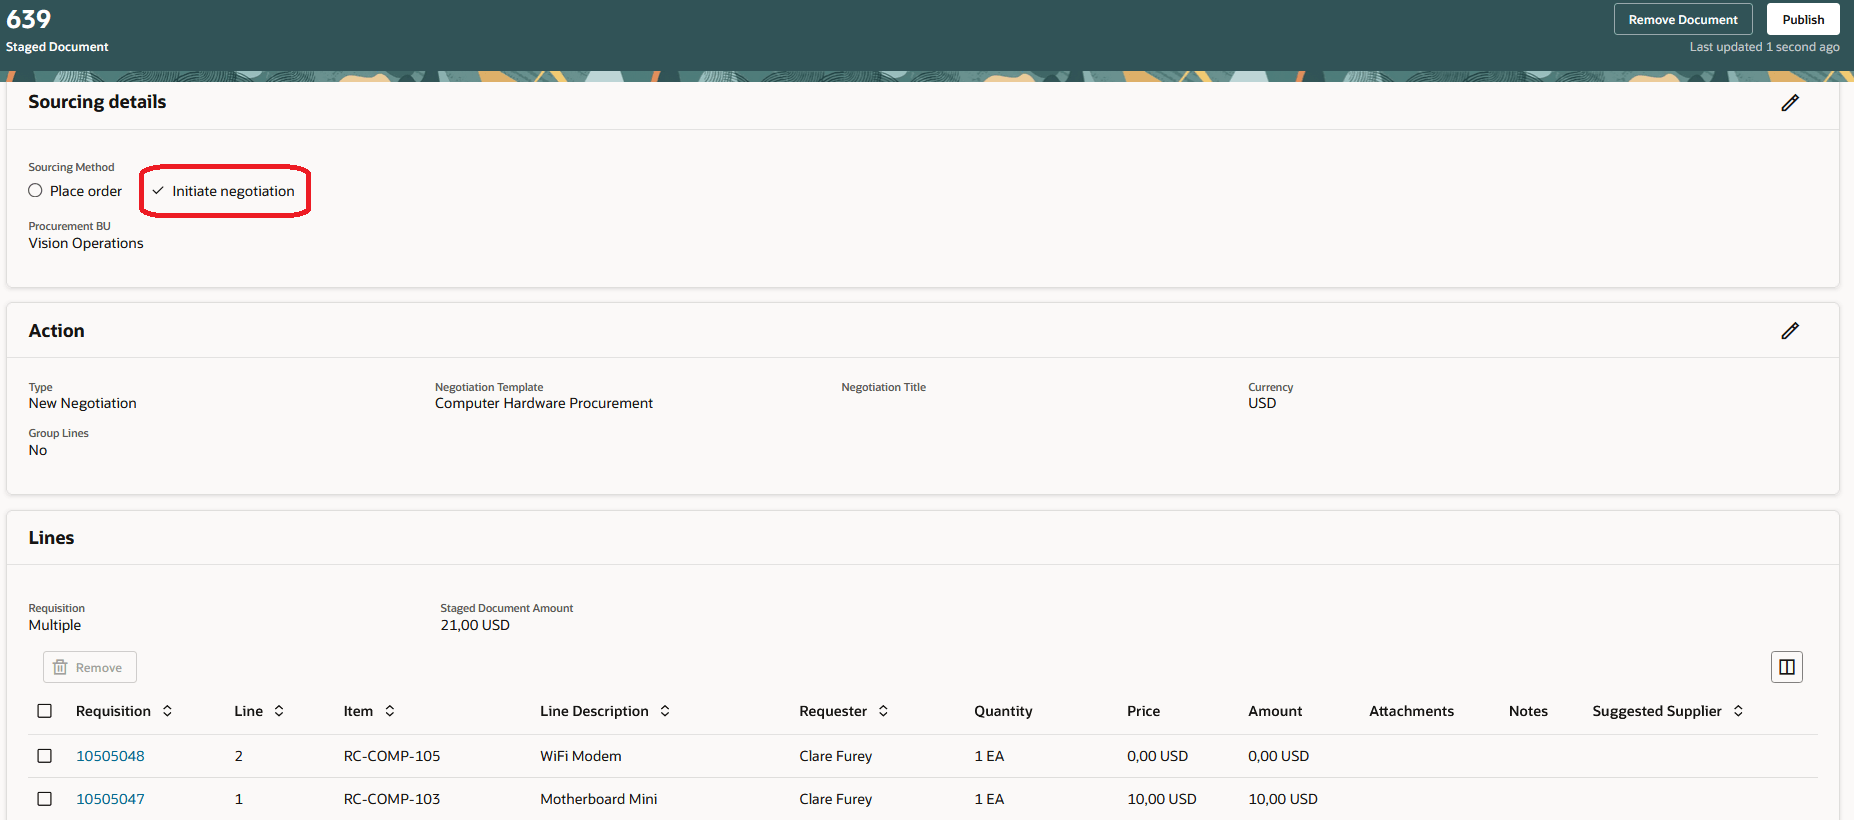Edit the Action section with pencil icon
The image size is (1854, 820).
click(x=1790, y=330)
